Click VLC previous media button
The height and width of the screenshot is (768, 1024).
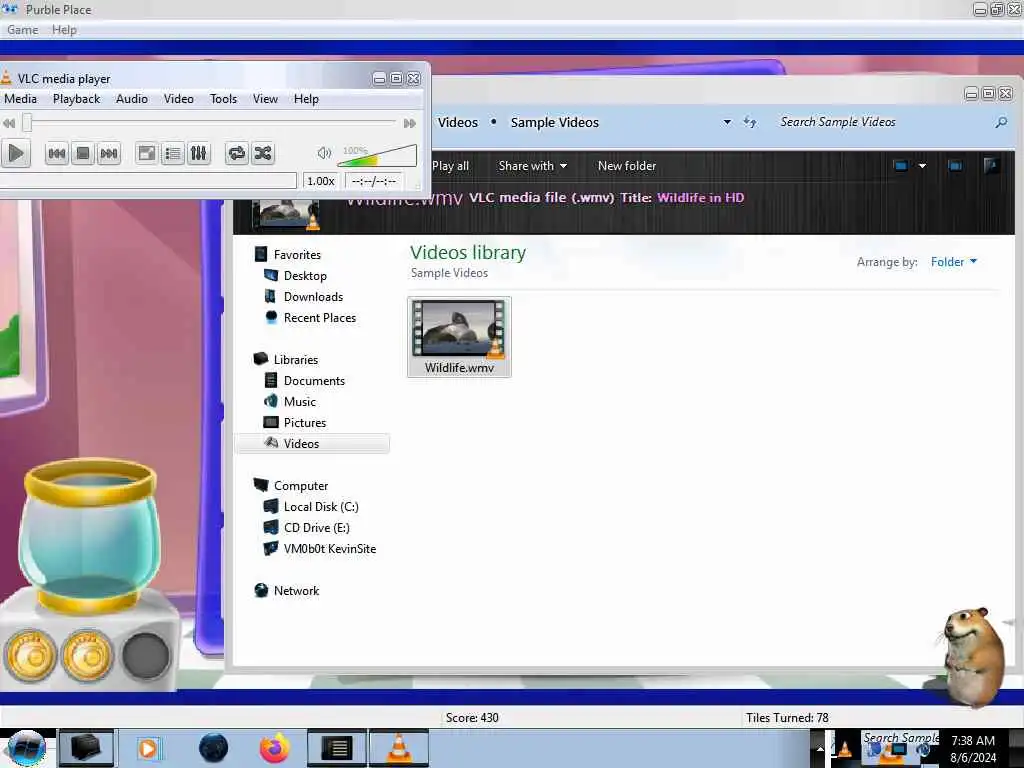click(x=57, y=153)
